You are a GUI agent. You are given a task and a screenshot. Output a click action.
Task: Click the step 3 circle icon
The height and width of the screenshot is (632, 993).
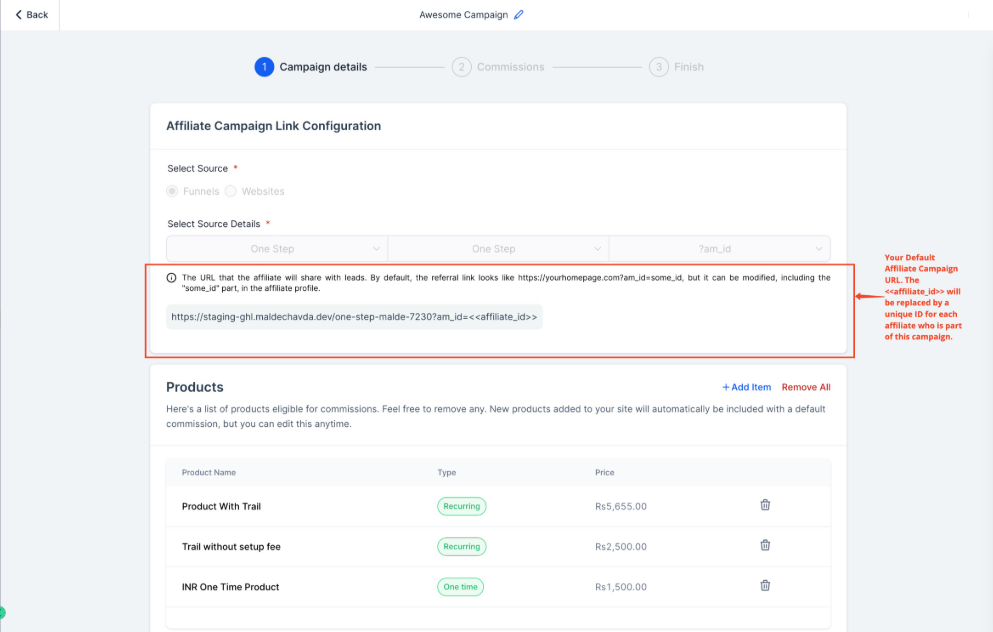pyautogui.click(x=659, y=66)
